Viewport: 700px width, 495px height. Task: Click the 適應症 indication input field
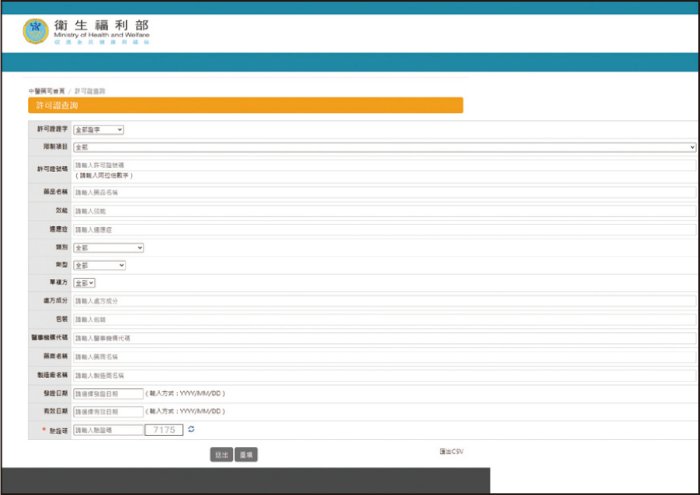coord(384,229)
